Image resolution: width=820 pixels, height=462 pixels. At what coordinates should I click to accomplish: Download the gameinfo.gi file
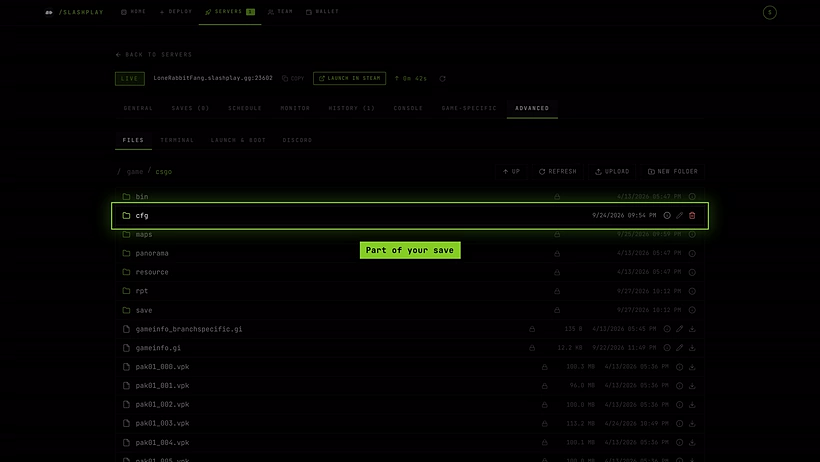click(x=692, y=348)
